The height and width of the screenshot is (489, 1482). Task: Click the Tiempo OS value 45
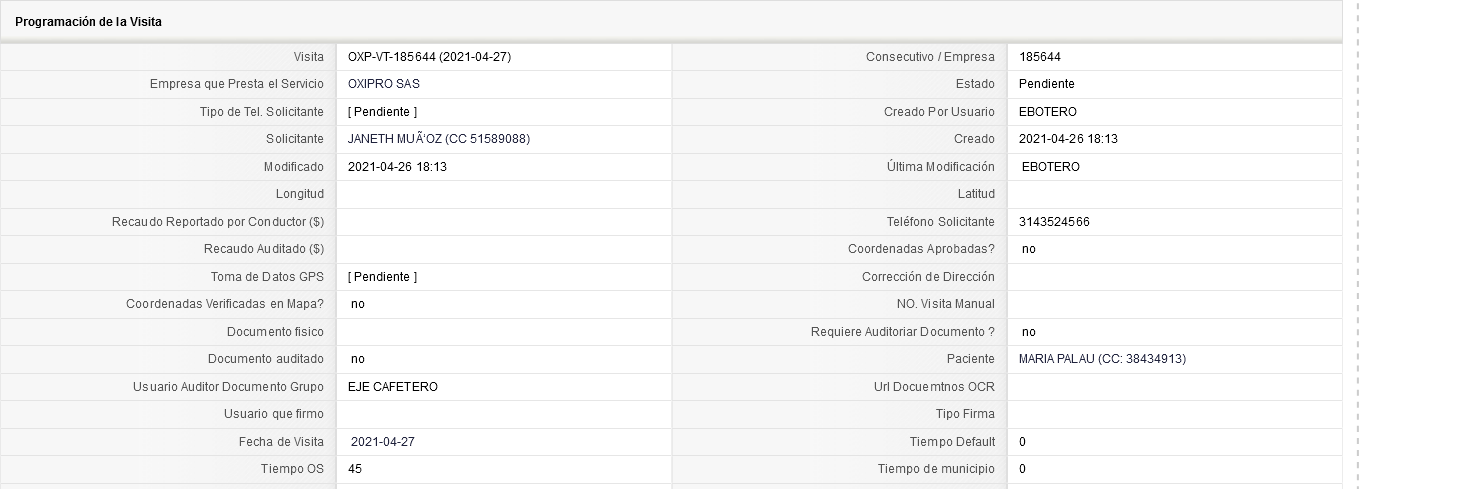355,469
